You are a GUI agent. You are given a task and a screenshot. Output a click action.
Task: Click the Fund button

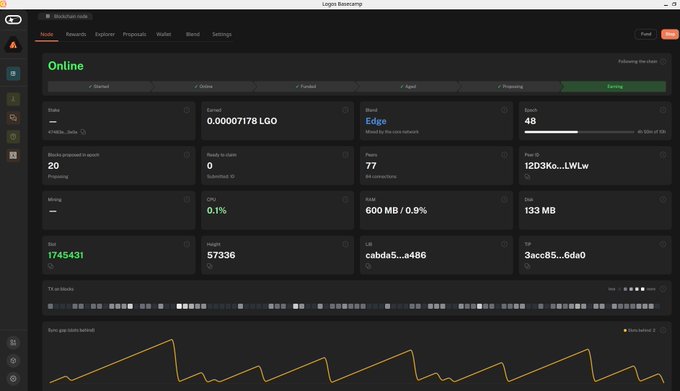pos(646,34)
